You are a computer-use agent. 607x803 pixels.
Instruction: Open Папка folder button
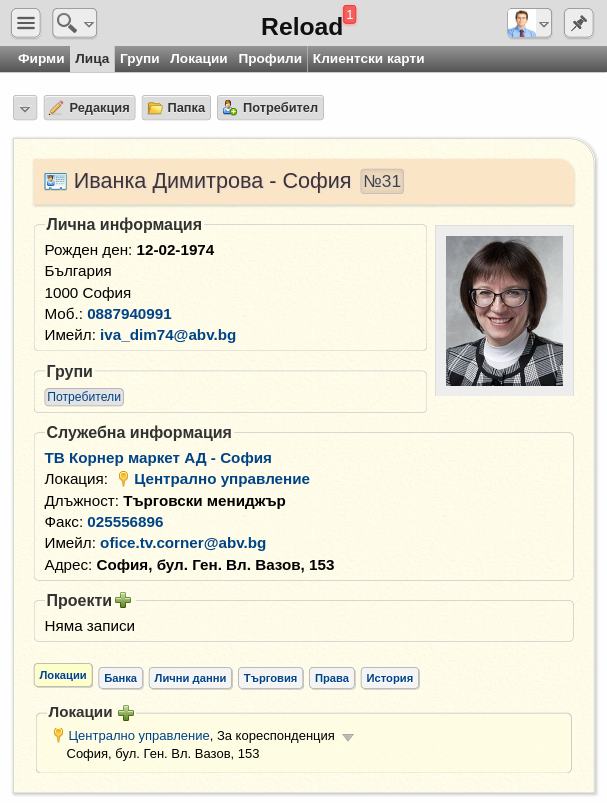pyautogui.click(x=176, y=108)
